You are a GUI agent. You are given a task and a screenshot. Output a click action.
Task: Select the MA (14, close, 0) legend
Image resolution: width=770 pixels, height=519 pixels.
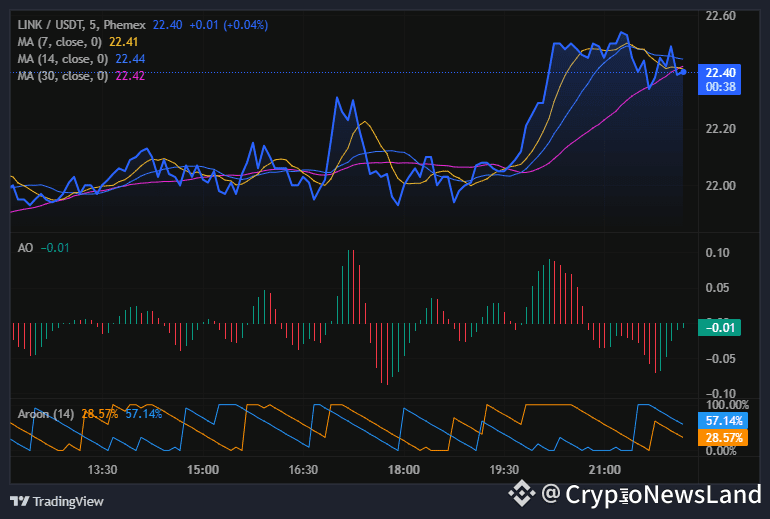(63, 59)
